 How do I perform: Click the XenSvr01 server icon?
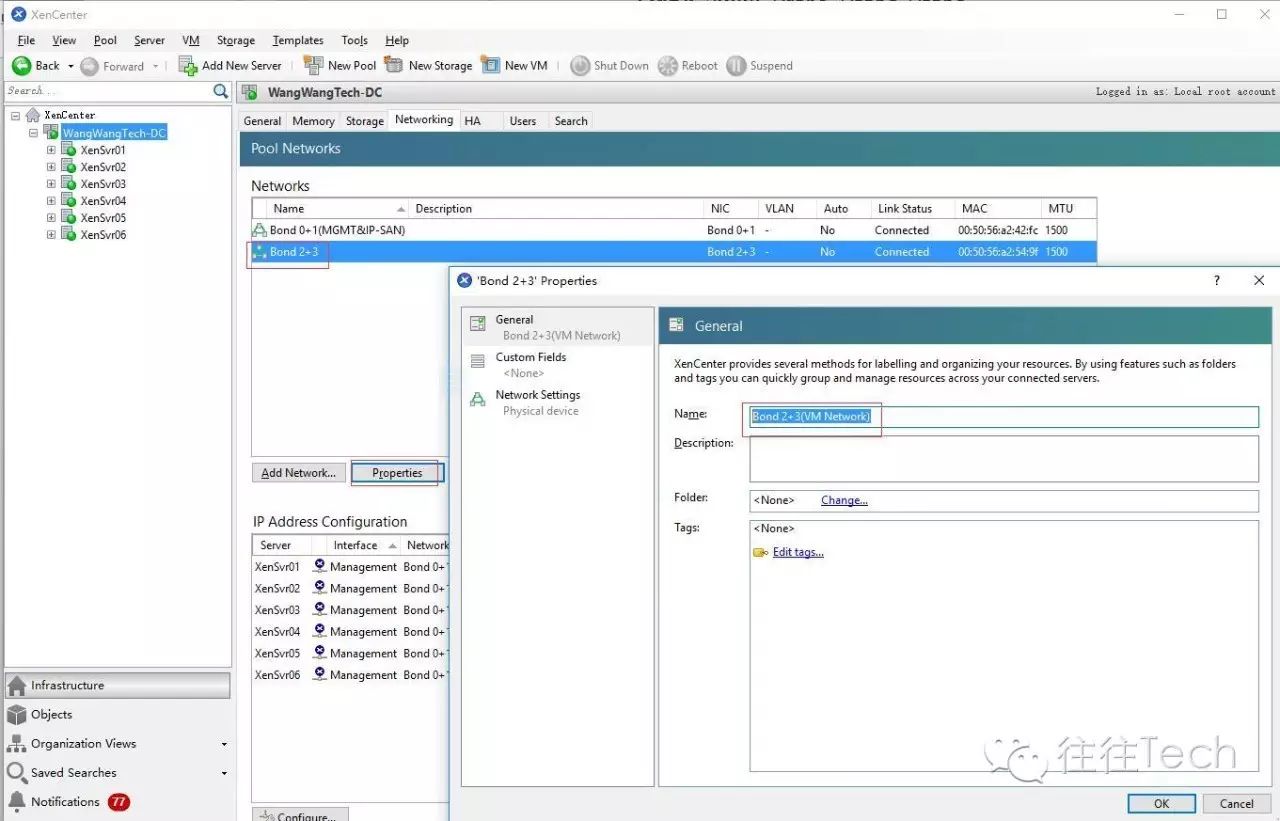pyautogui.click(x=69, y=150)
